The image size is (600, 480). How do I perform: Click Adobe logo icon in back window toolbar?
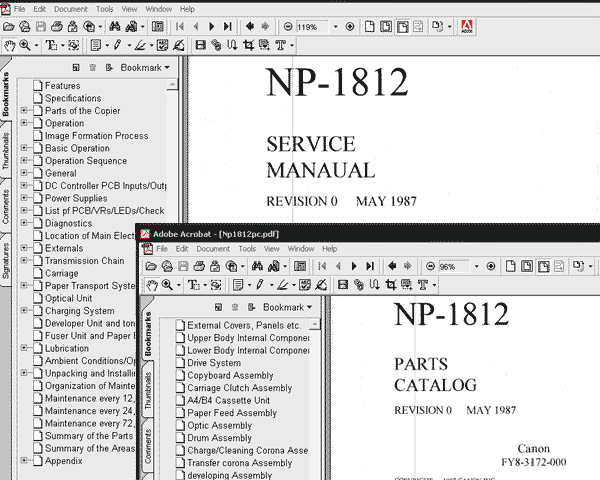click(467, 27)
